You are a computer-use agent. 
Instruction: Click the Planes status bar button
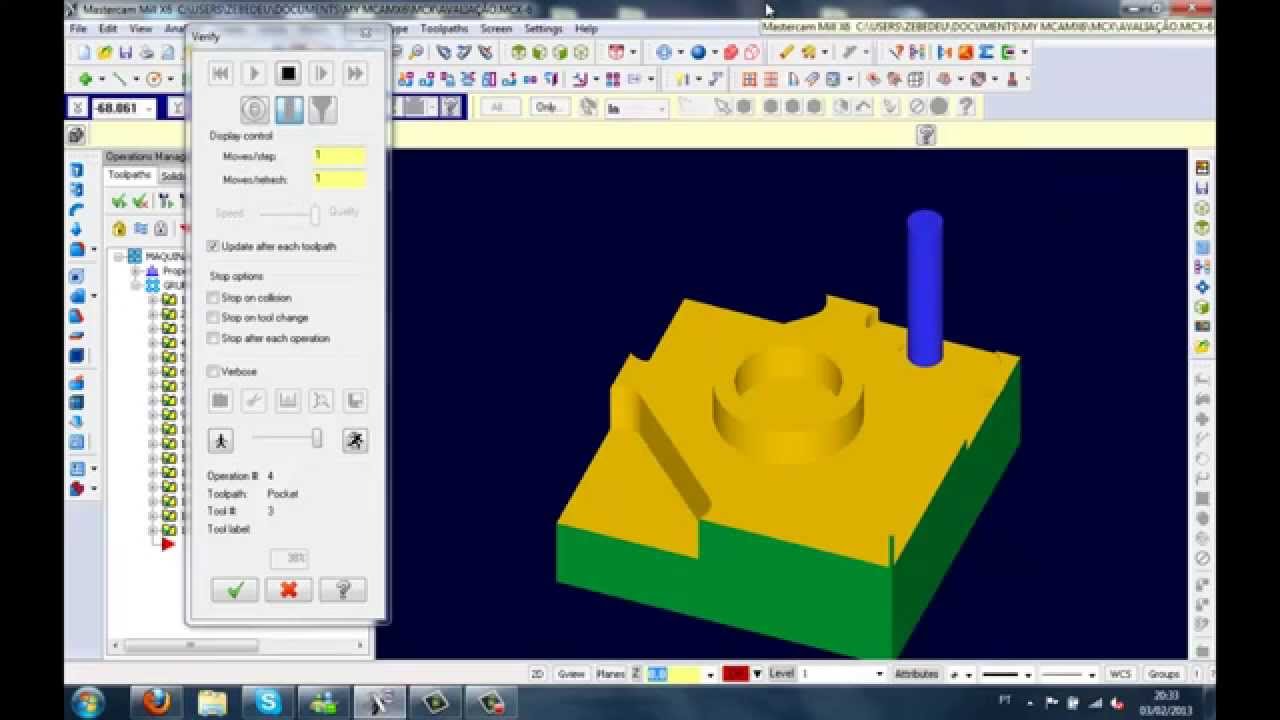coord(610,674)
